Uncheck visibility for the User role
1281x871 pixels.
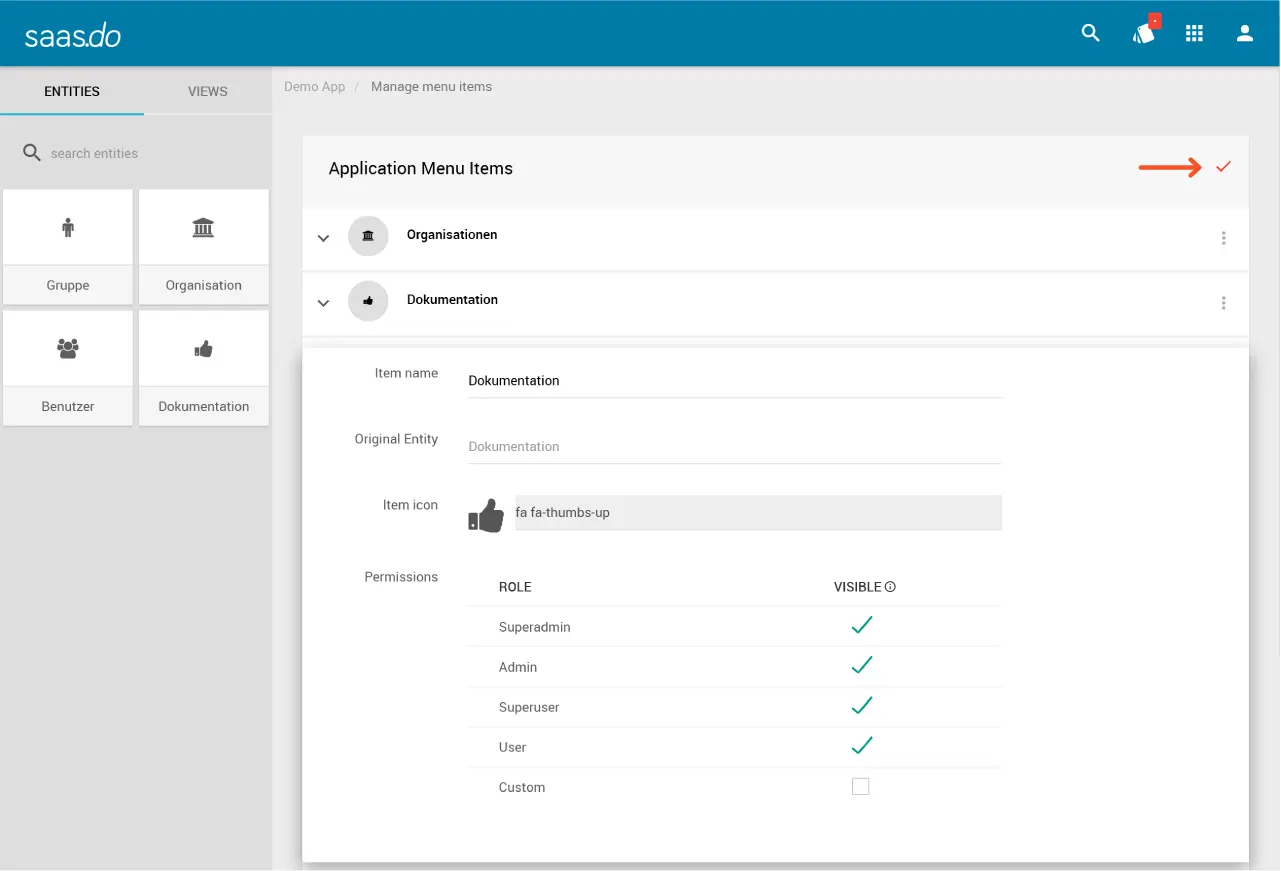click(861, 746)
